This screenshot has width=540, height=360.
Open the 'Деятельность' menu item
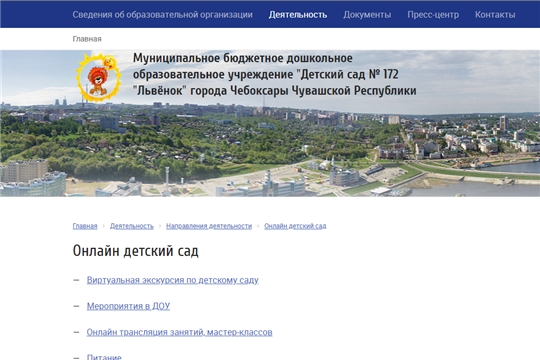tap(298, 15)
